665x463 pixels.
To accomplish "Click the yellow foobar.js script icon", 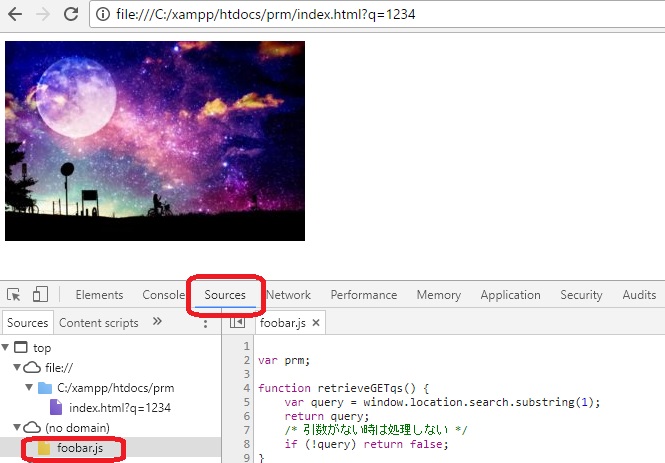I will [x=44, y=448].
